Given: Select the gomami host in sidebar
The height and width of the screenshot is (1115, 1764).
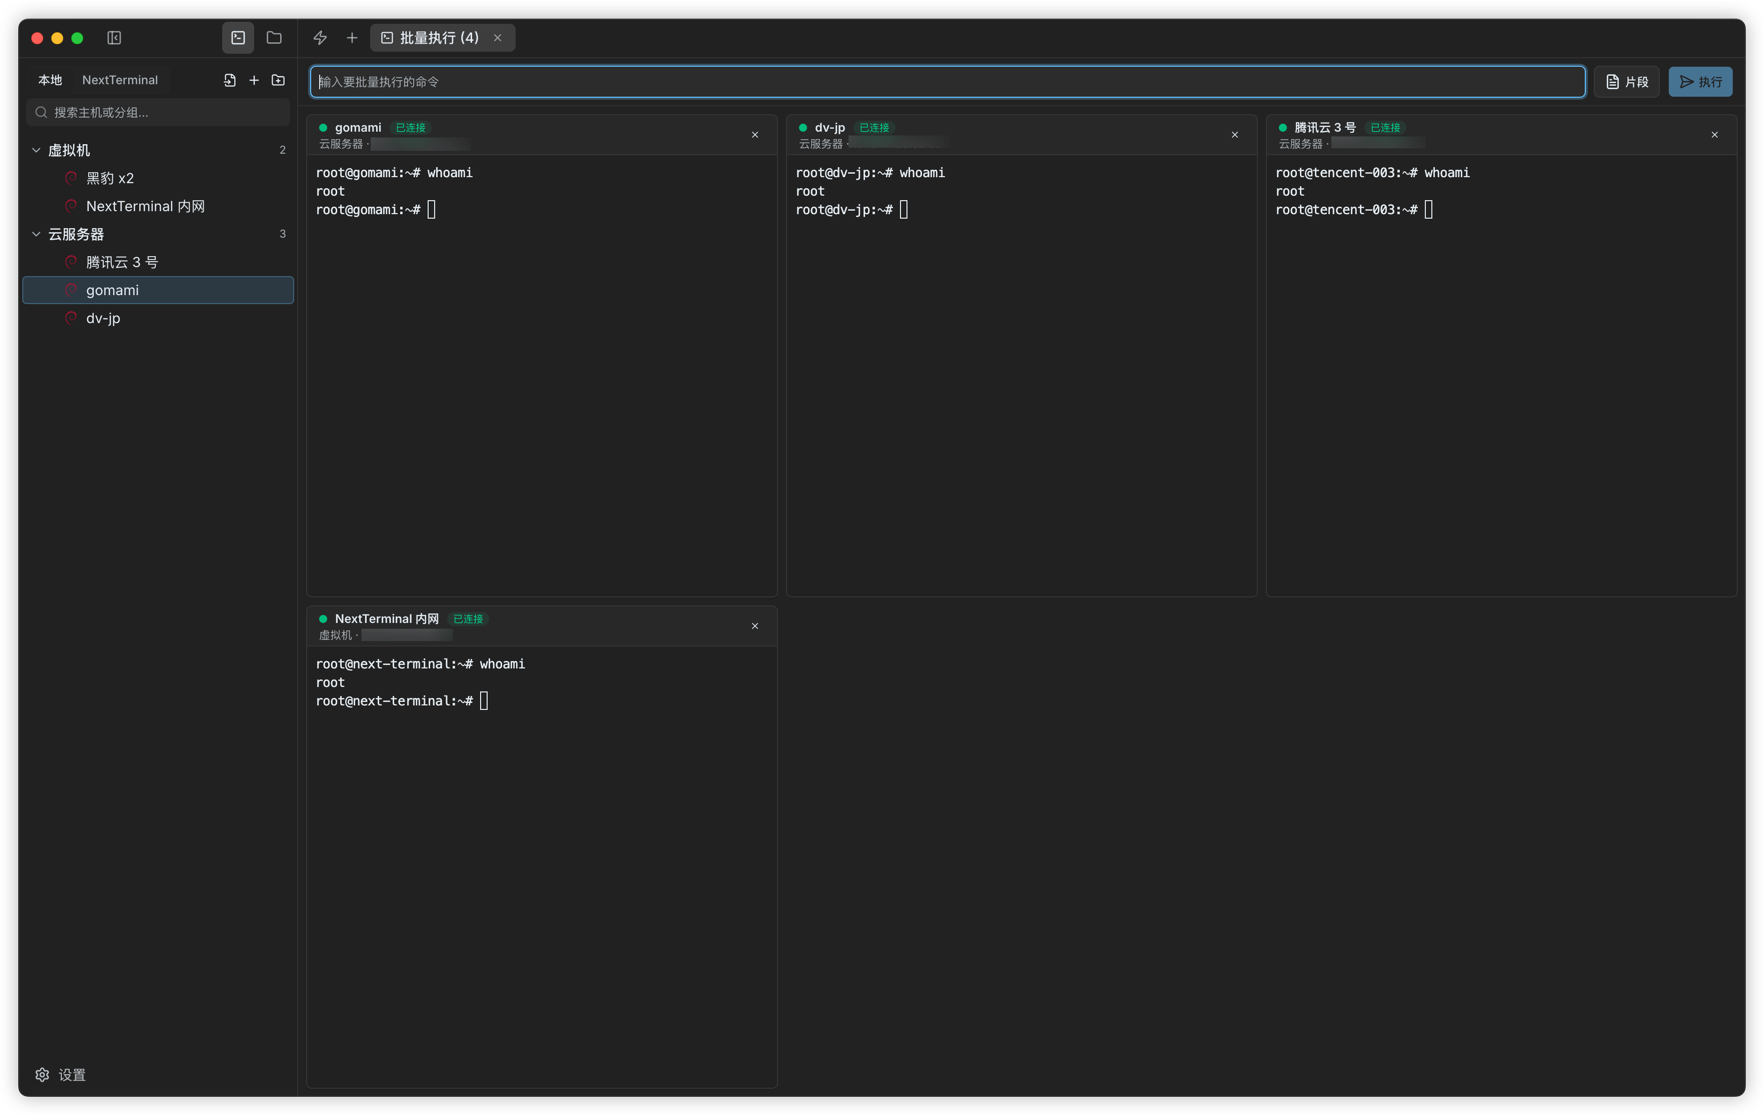Looking at the screenshot, I should pyautogui.click(x=158, y=290).
